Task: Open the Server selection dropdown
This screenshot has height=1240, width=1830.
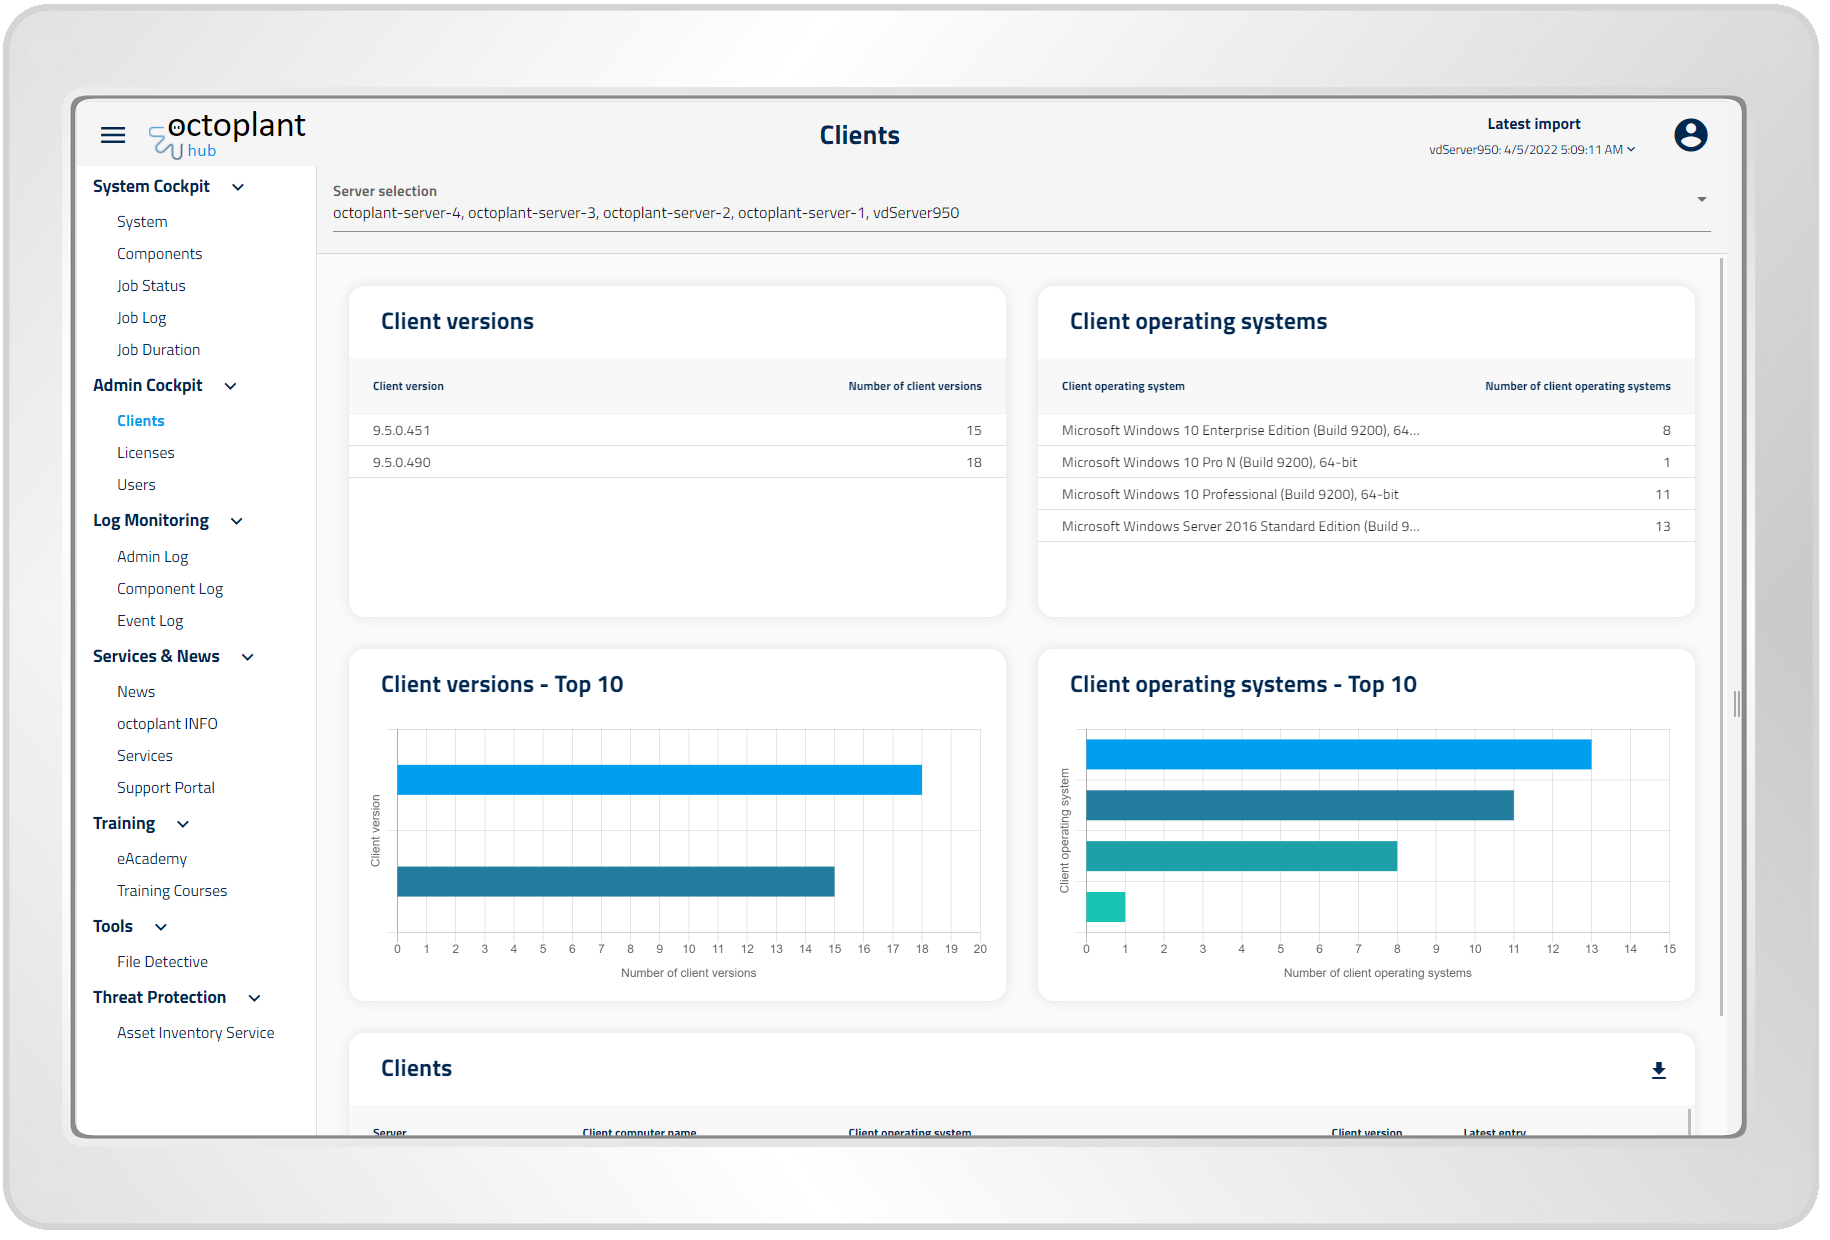Action: (1701, 200)
